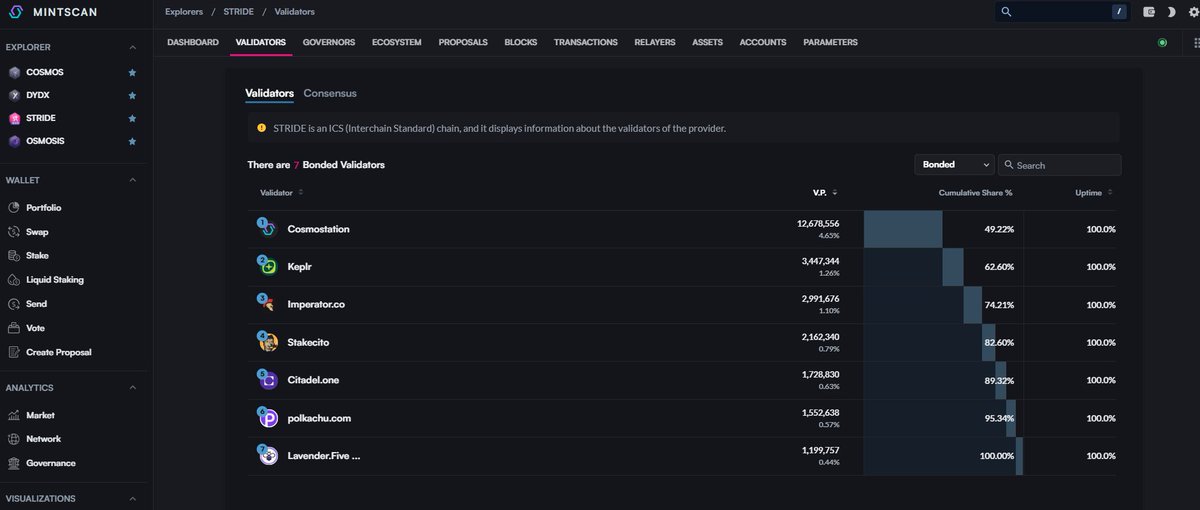Open Stake in wallet menu
The height and width of the screenshot is (510, 1200).
(x=37, y=256)
